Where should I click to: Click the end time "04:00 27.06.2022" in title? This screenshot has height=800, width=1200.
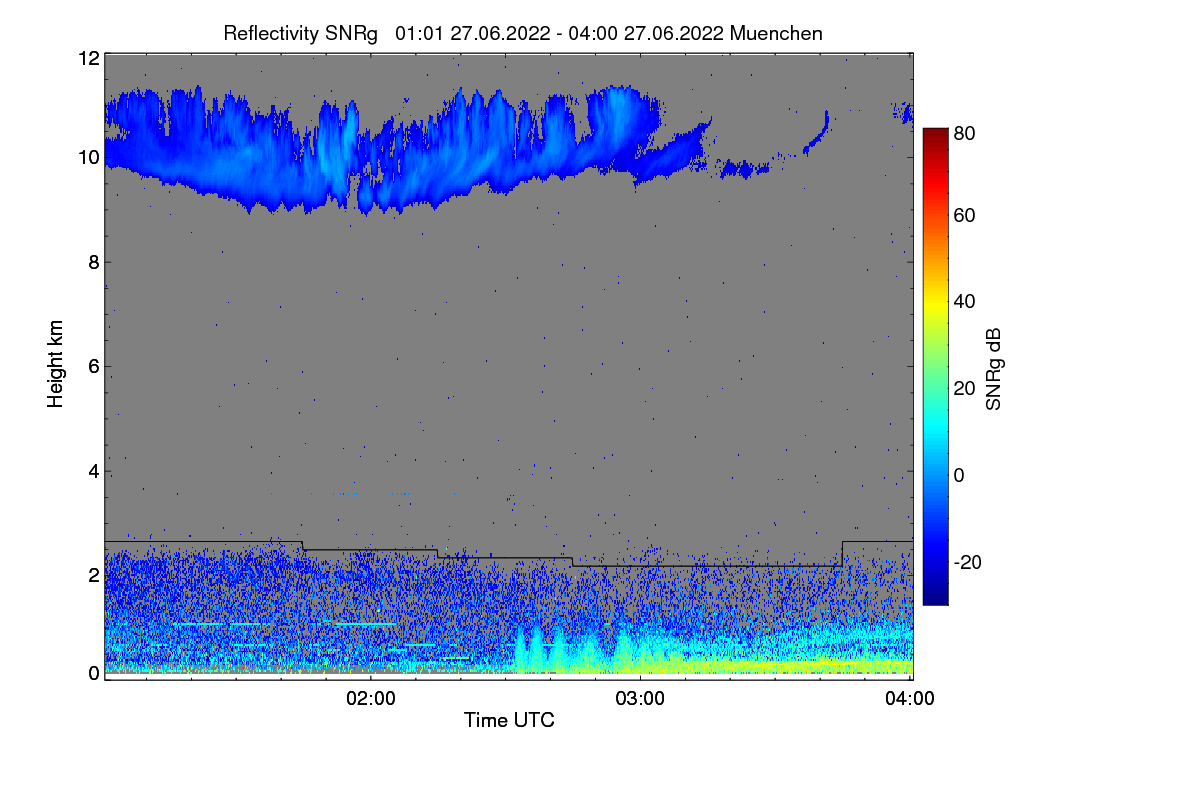coord(646,33)
